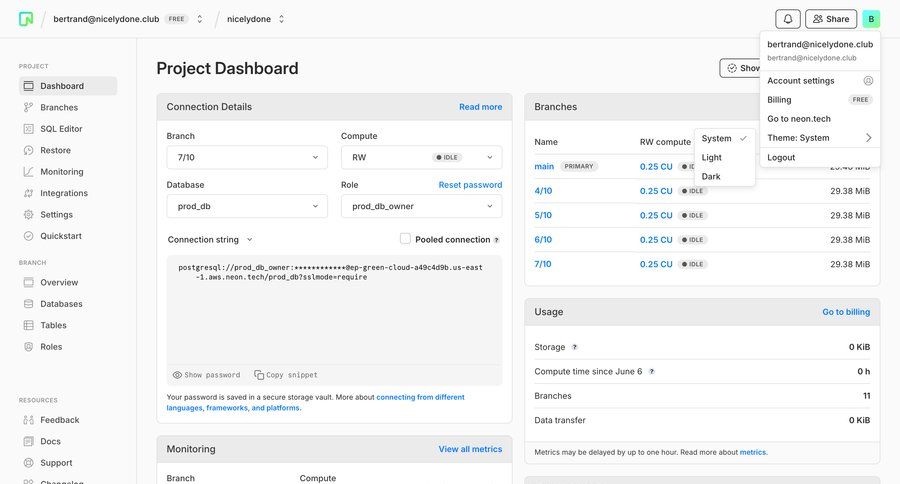This screenshot has width=900, height=484.
Task: Open the 5/10 branch link
Action: click(x=543, y=215)
